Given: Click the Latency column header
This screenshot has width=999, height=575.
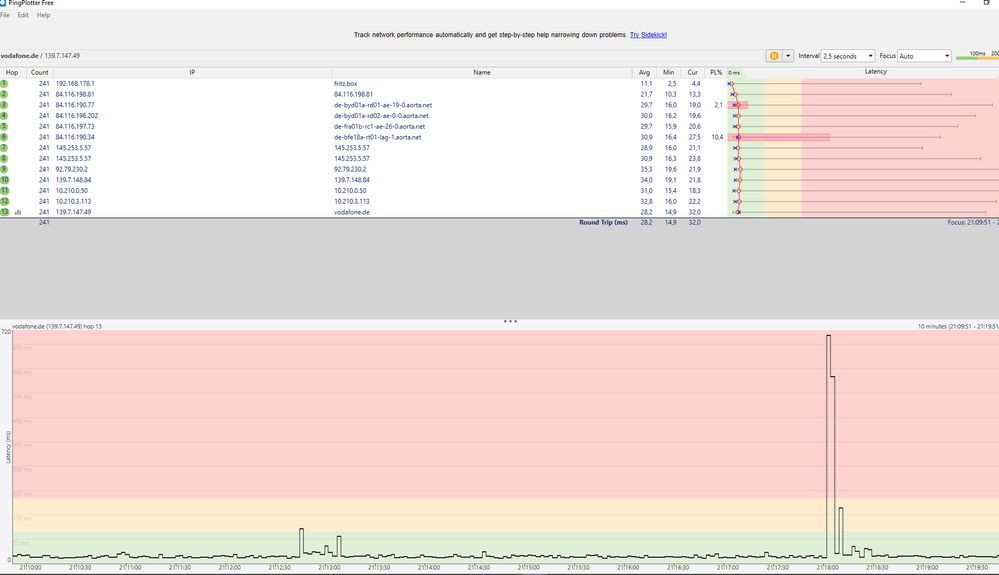Looking at the screenshot, I should point(875,72).
